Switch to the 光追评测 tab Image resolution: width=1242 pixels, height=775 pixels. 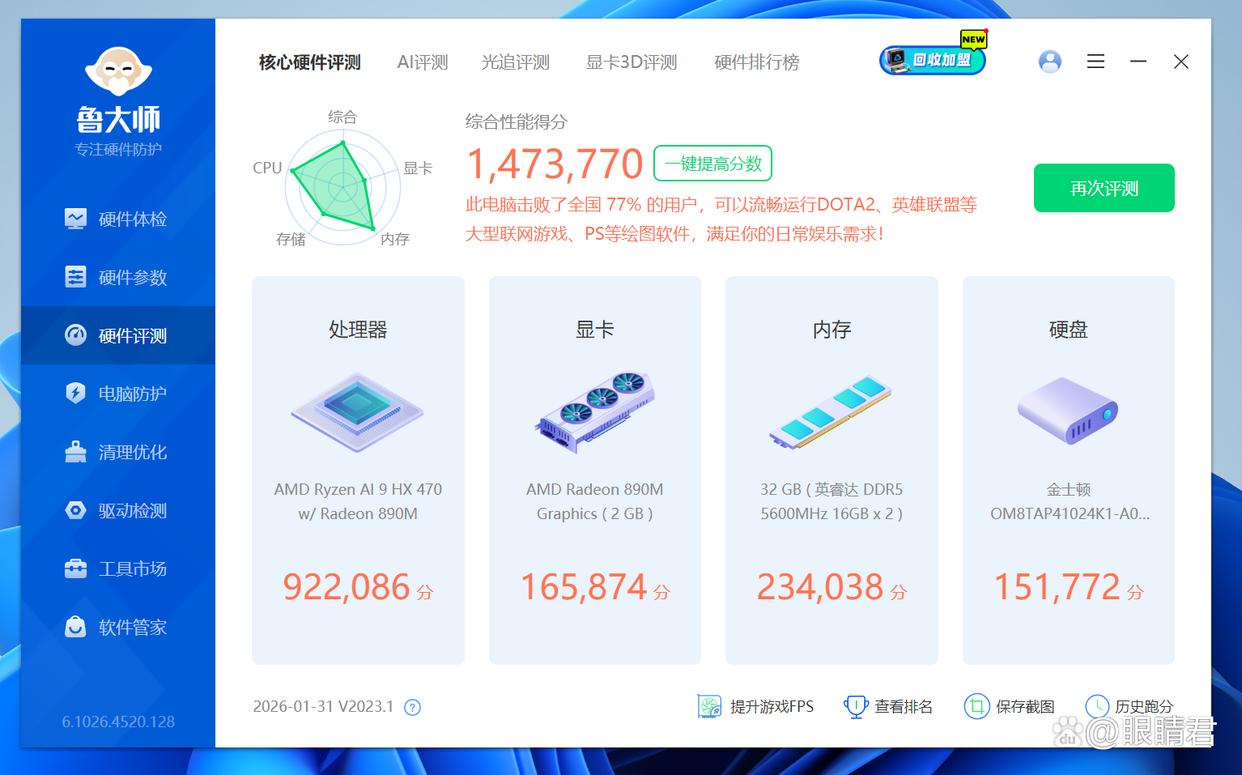click(515, 62)
